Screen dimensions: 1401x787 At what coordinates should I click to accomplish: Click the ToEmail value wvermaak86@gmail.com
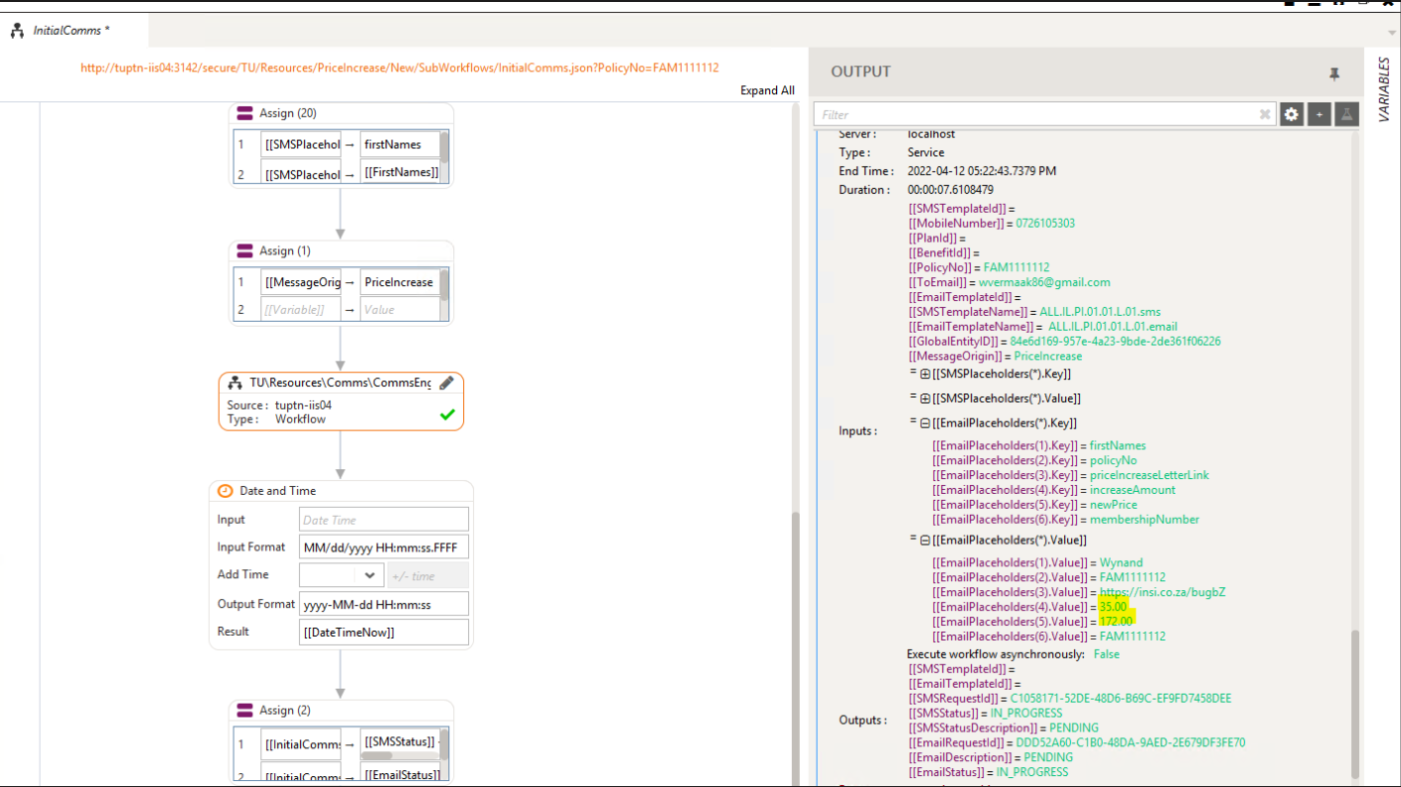pos(1044,282)
